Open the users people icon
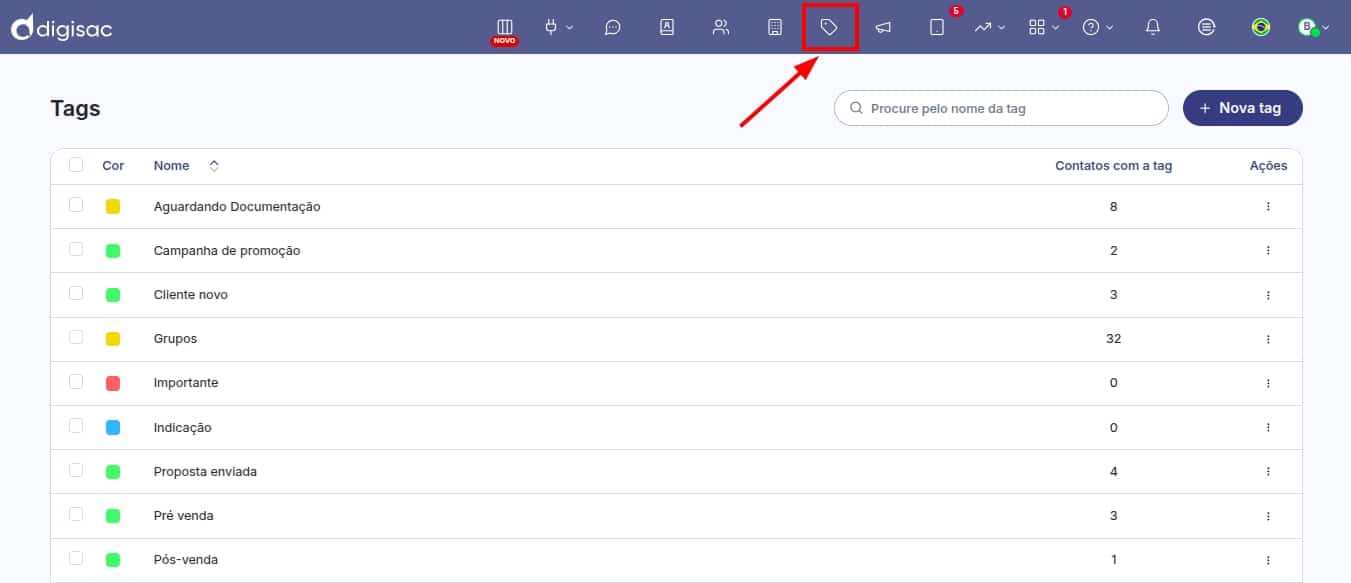The image size is (1351, 583). pos(721,28)
